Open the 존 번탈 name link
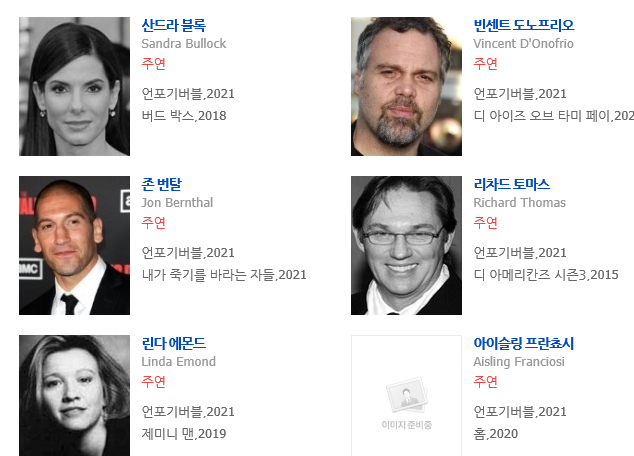 (x=162, y=185)
